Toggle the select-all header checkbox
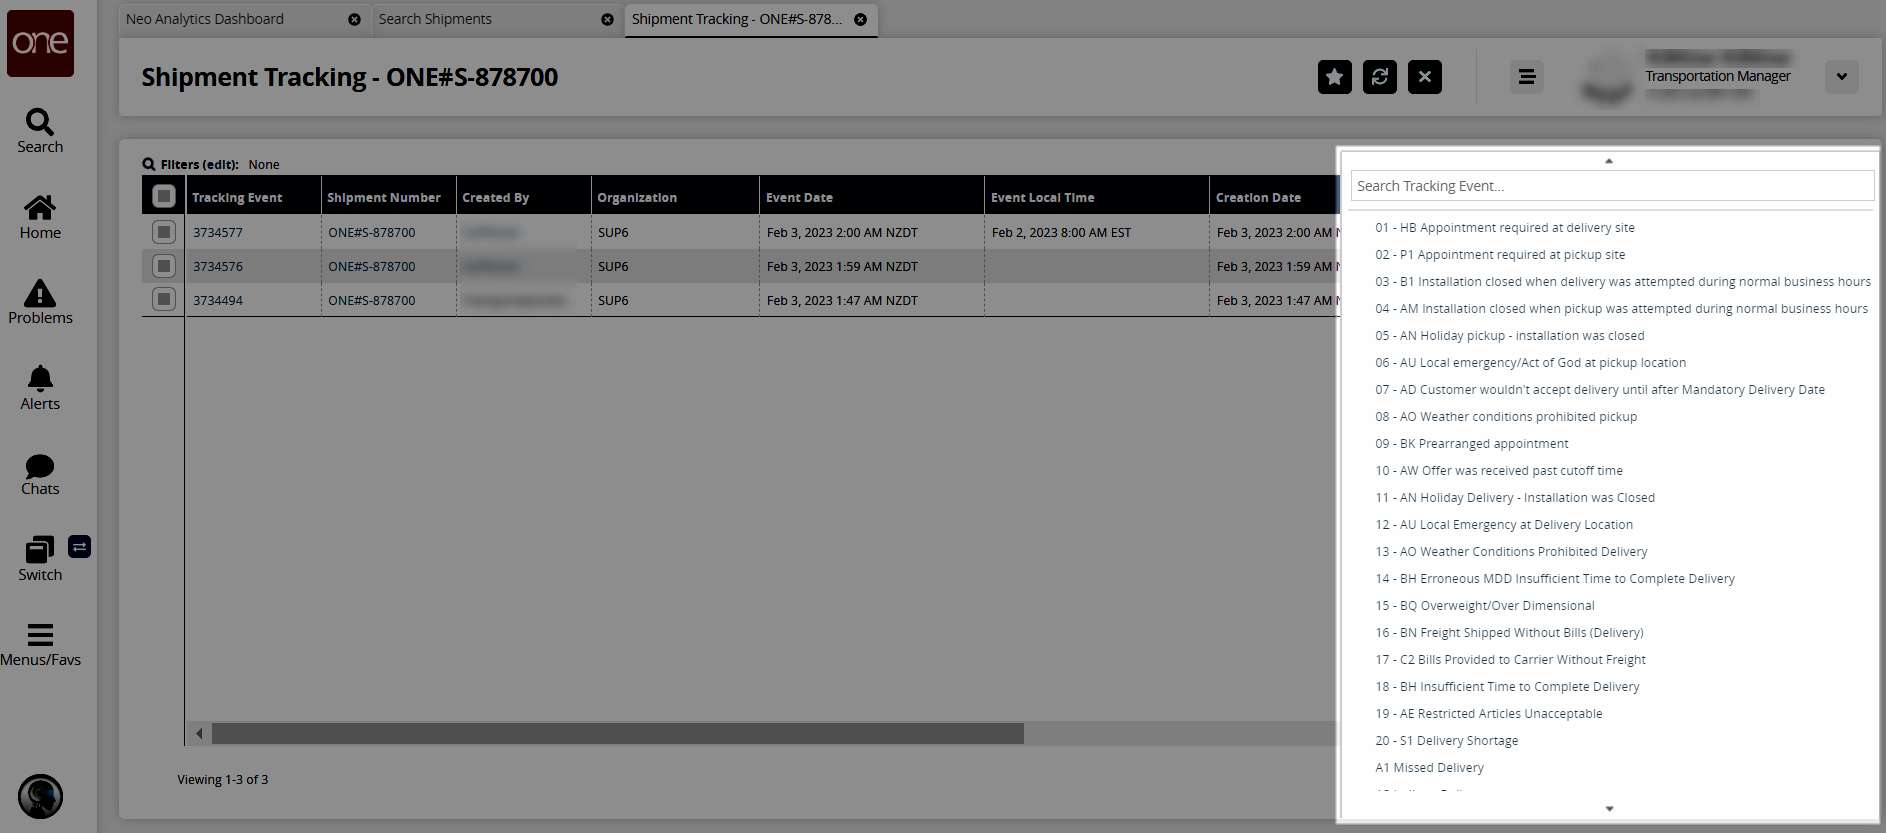Image resolution: width=1886 pixels, height=833 pixels. (164, 196)
